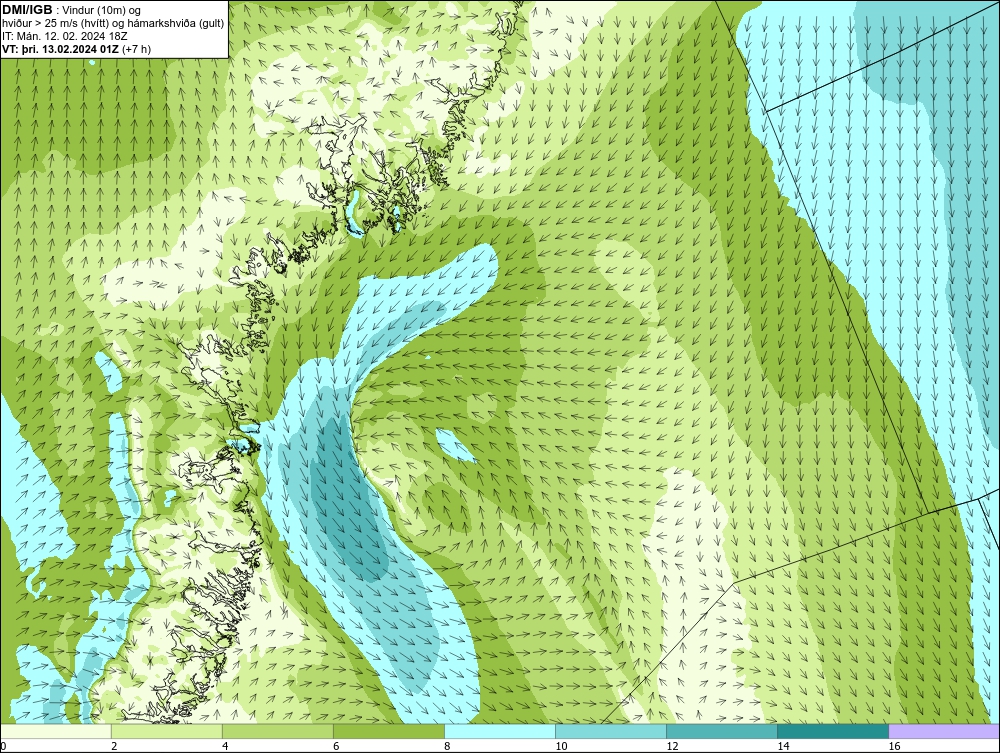The image size is (1000, 753).
Task: Click the 'Vindur (10m) og' label
Action: click(102, 10)
